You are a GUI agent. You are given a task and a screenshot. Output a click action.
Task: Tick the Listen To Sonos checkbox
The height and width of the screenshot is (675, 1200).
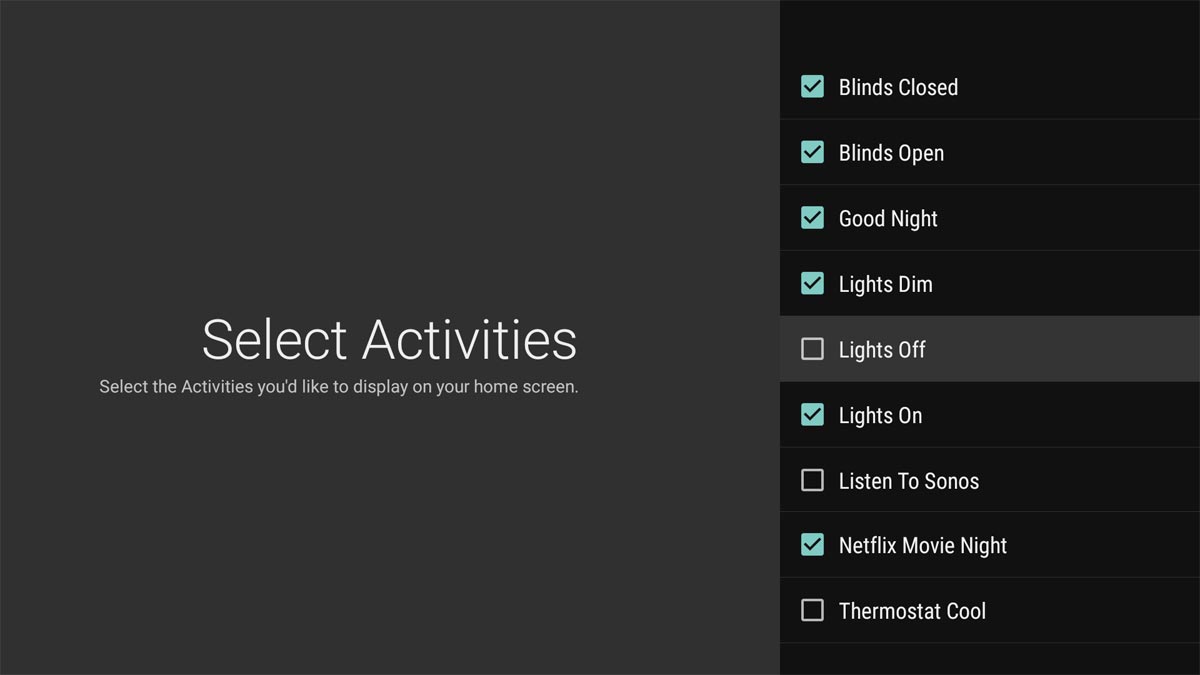(812, 480)
